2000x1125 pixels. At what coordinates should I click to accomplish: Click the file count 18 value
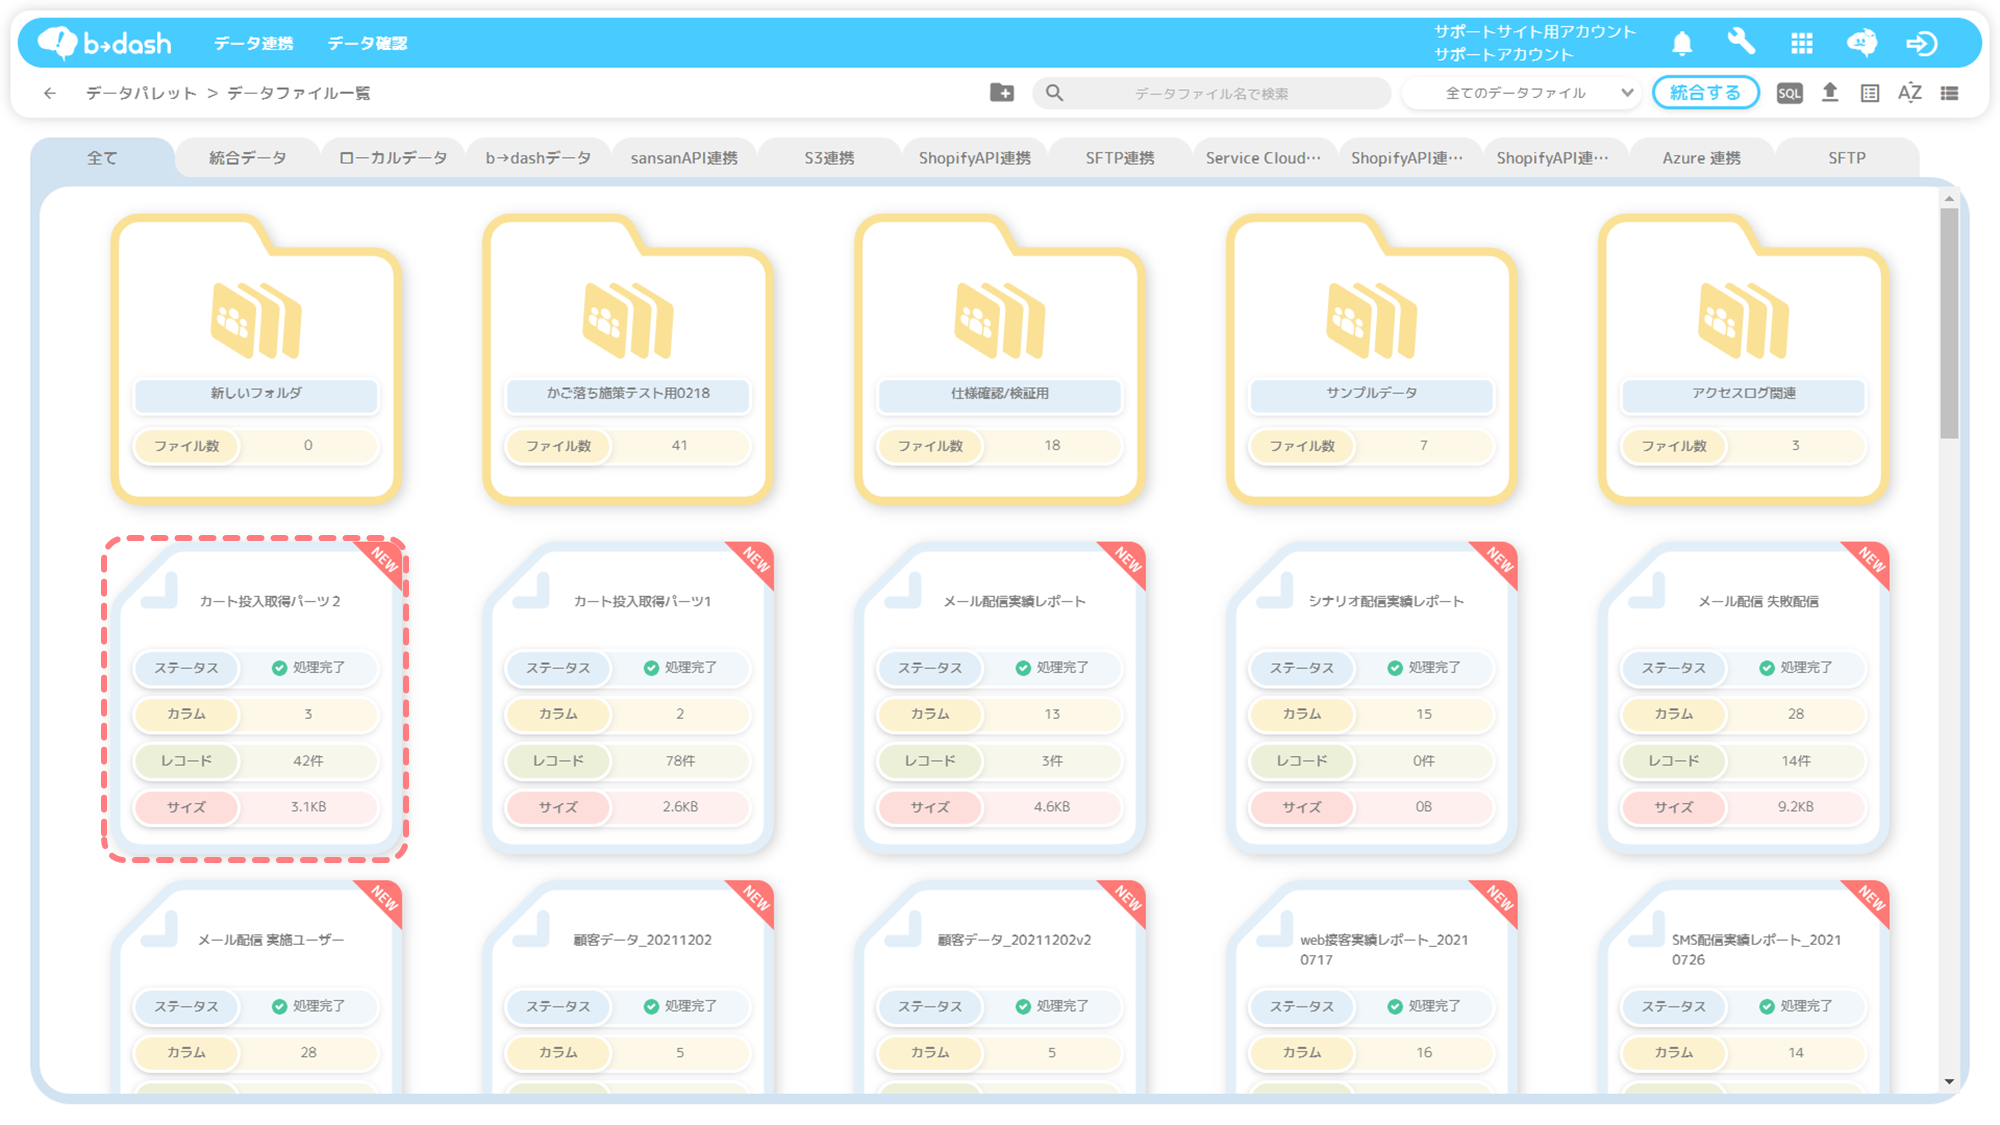coord(1052,446)
